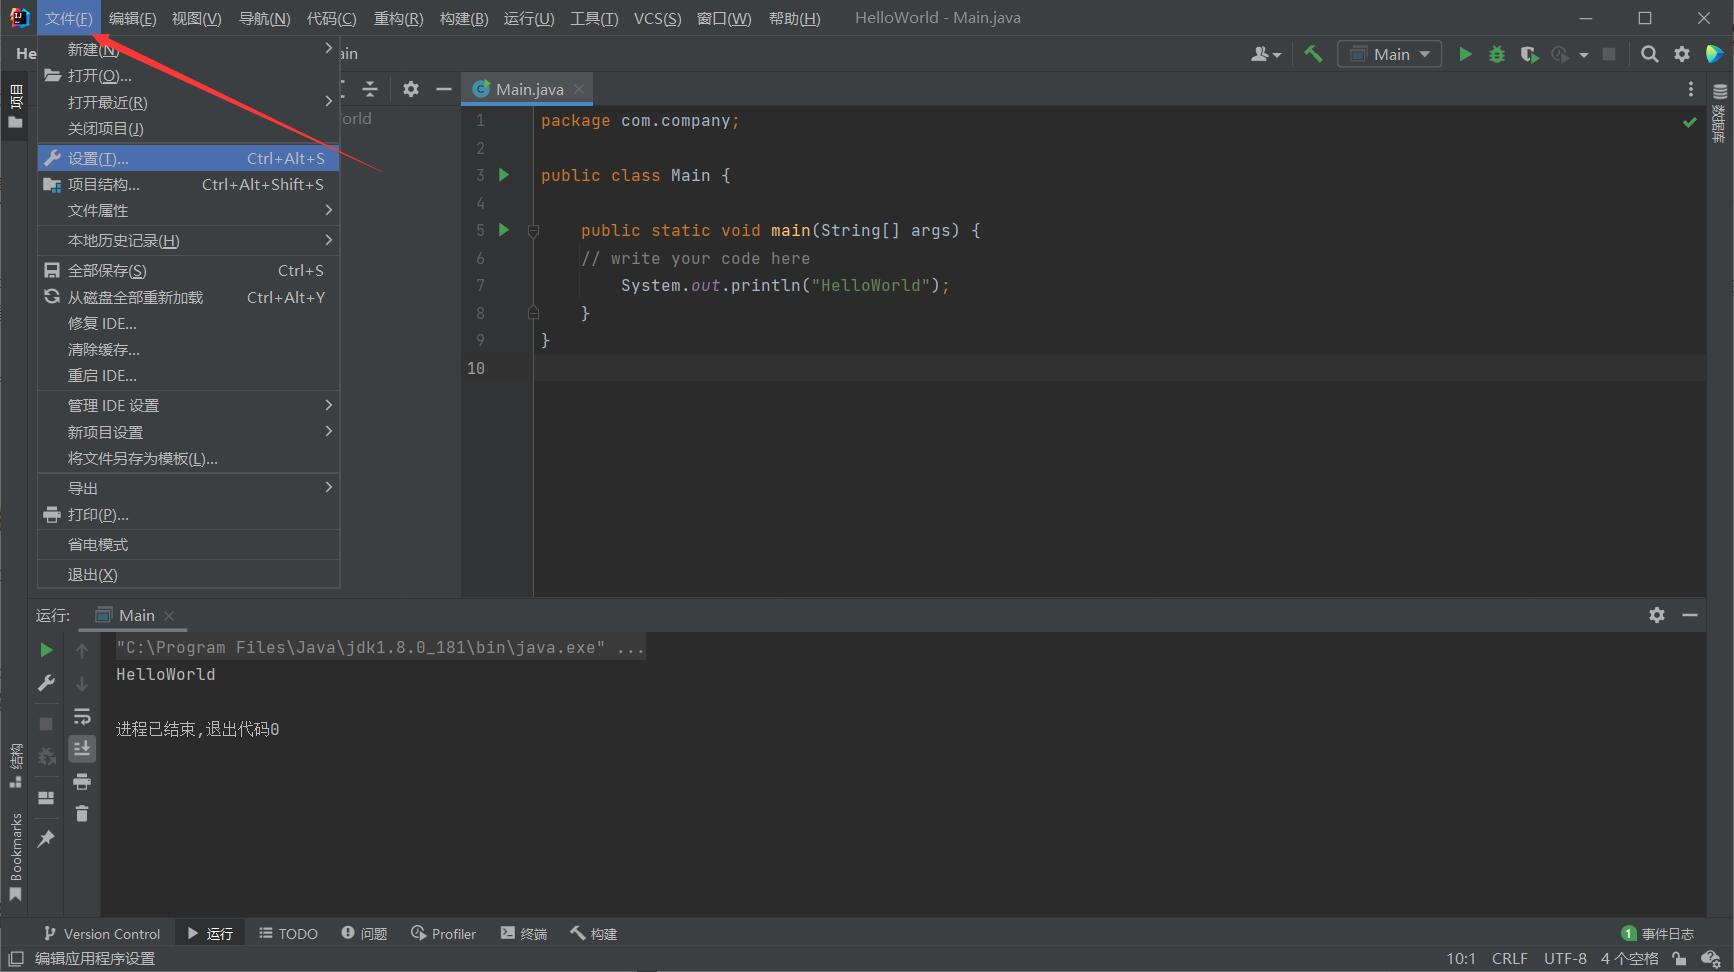The width and height of the screenshot is (1734, 972).
Task: Open the 代码(C) menu
Action: [331, 18]
